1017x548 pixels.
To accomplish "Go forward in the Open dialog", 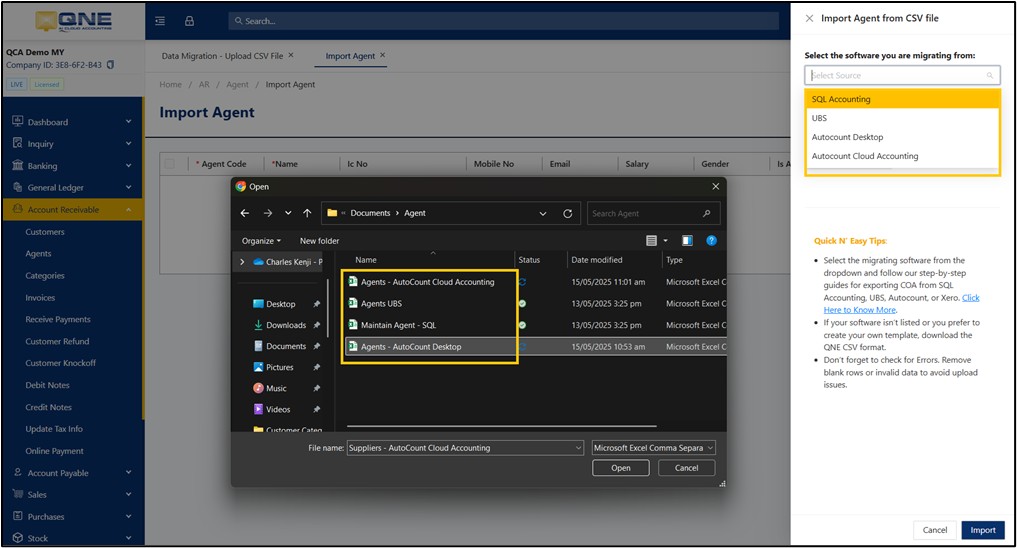I will pyautogui.click(x=268, y=213).
